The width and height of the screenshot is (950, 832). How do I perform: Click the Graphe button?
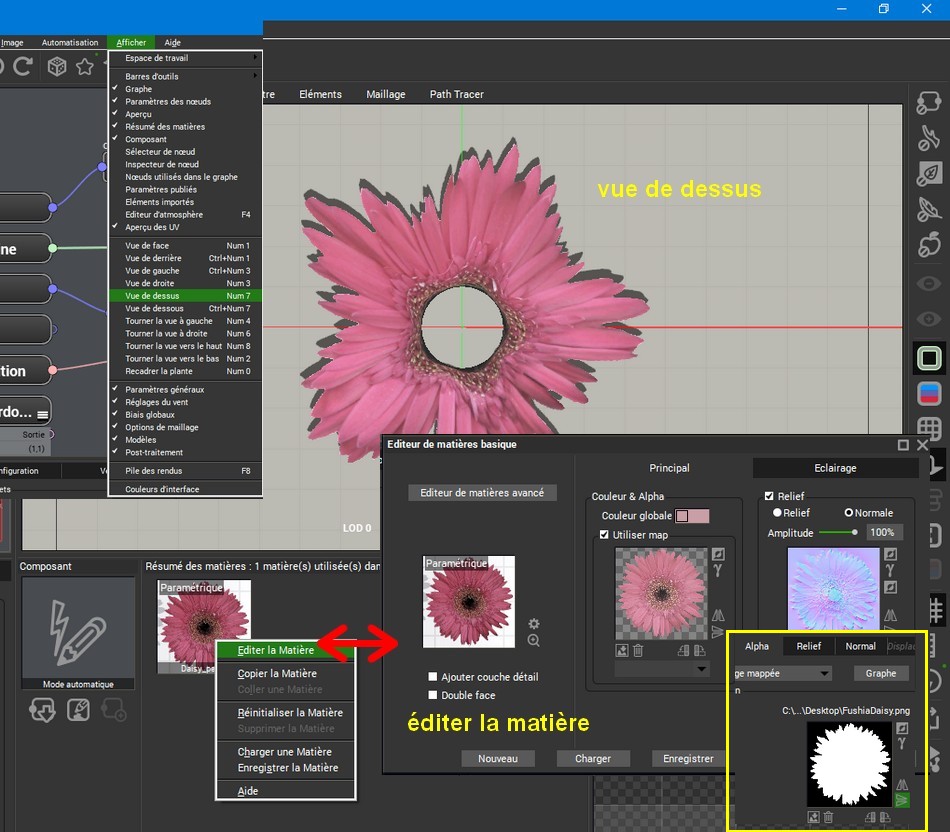(x=881, y=673)
